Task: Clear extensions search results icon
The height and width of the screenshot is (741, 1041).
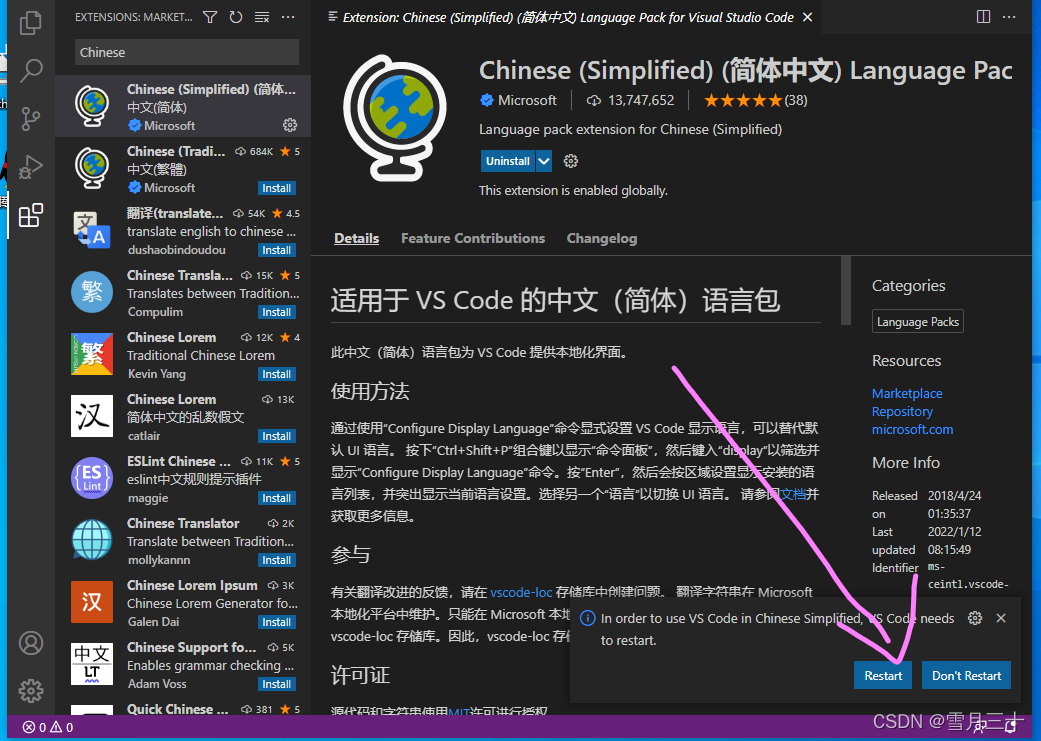Action: 262,17
